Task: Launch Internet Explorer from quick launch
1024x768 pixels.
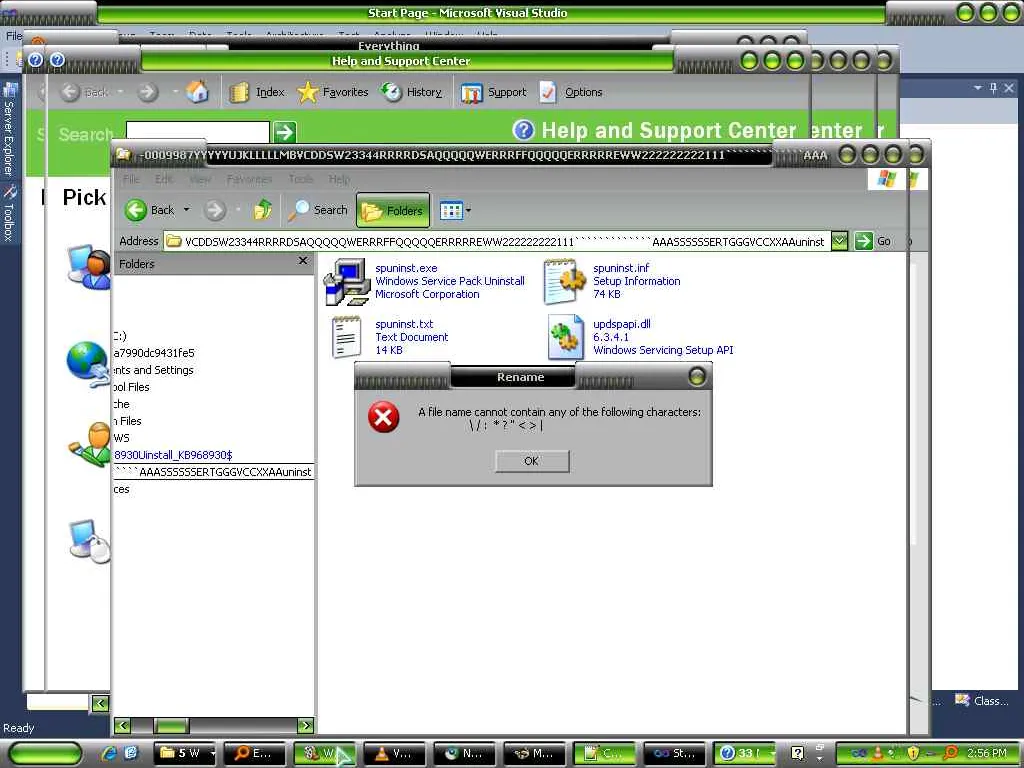Action: tap(109, 754)
